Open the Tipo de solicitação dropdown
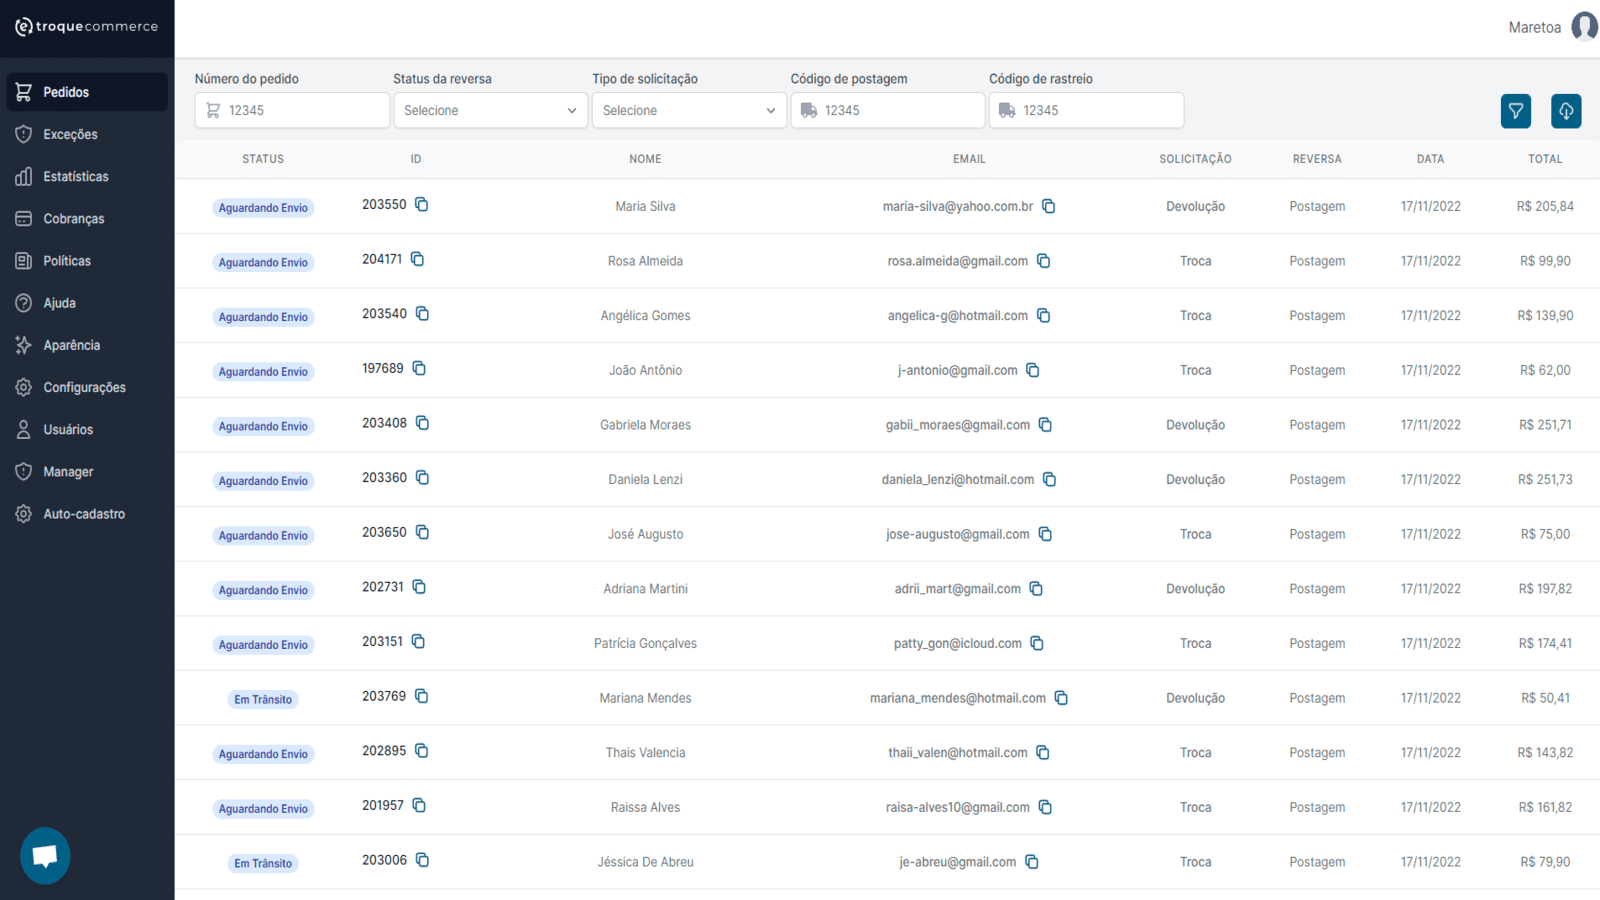Viewport: 1600px width, 900px height. click(688, 110)
